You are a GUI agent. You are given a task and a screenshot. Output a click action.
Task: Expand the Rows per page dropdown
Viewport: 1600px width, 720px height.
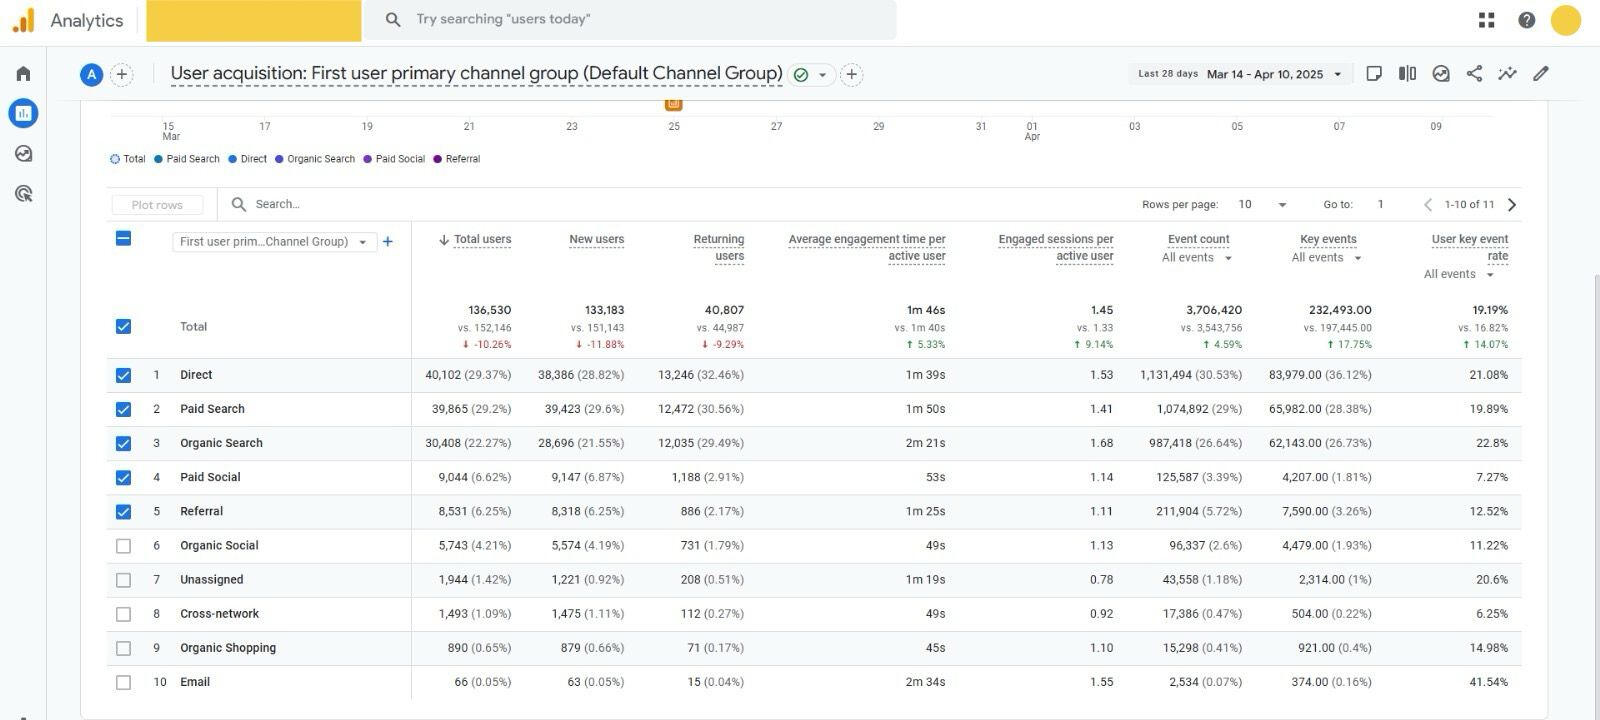pyautogui.click(x=1263, y=205)
